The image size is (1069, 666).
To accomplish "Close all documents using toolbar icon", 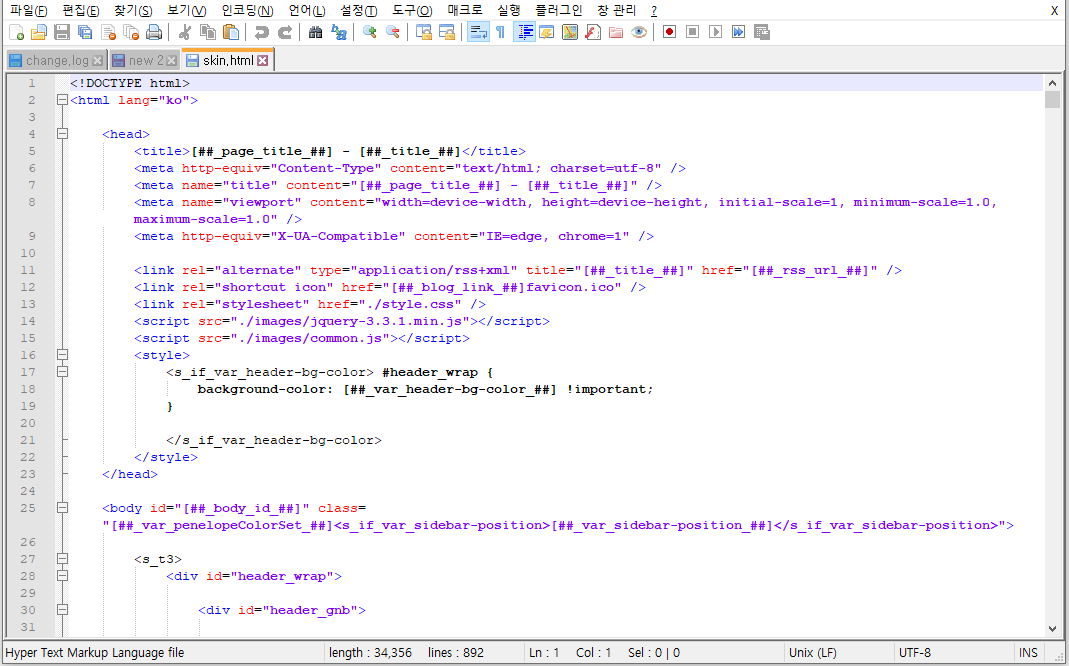I will tap(132, 32).
